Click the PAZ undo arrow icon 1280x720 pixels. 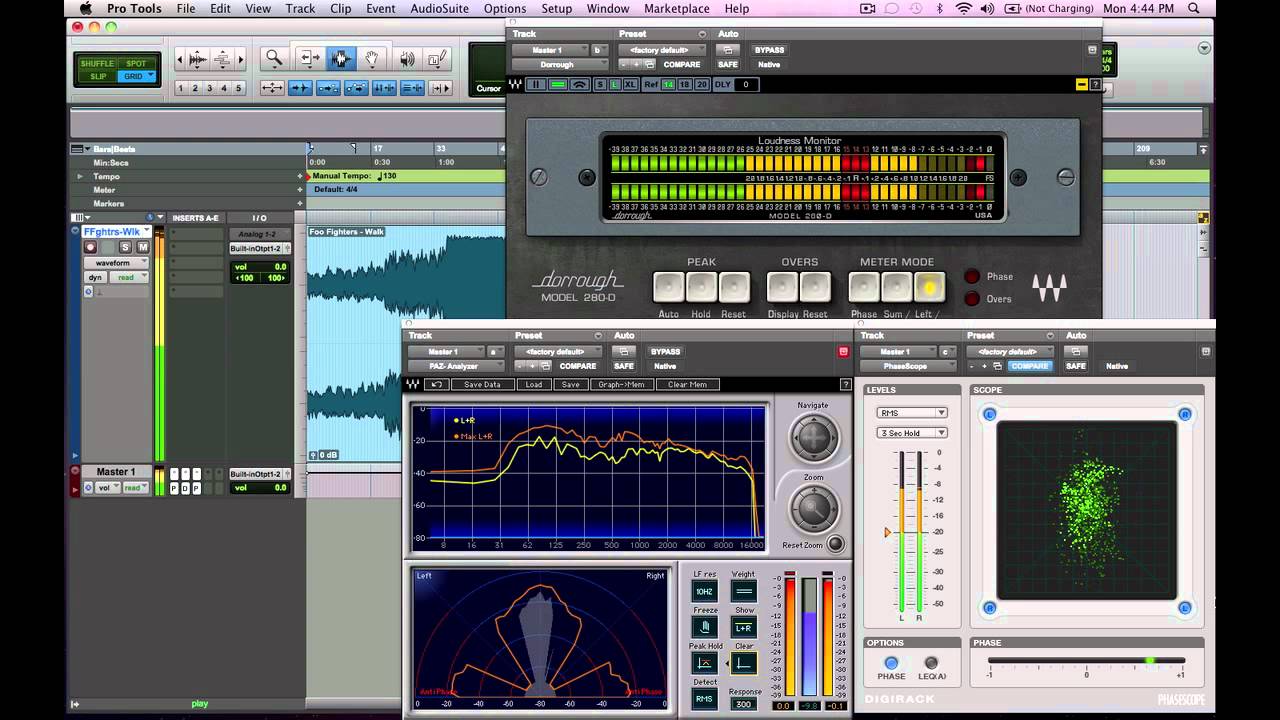click(437, 385)
